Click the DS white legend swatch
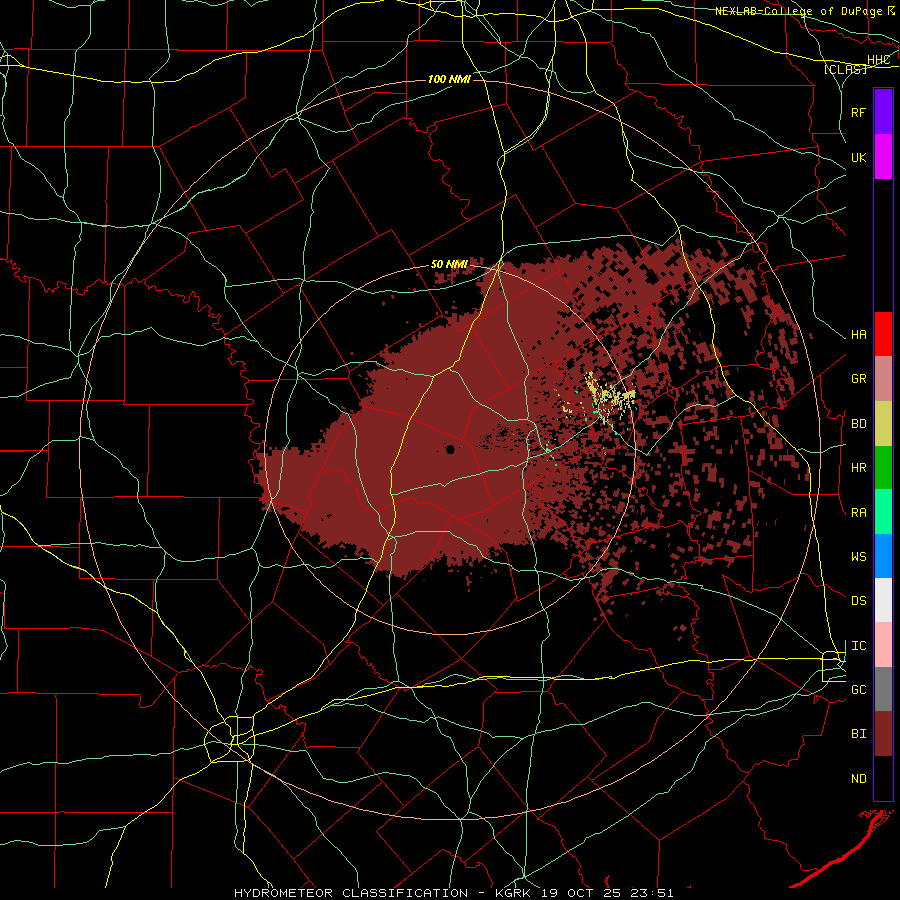The image size is (900, 900). coord(883,600)
